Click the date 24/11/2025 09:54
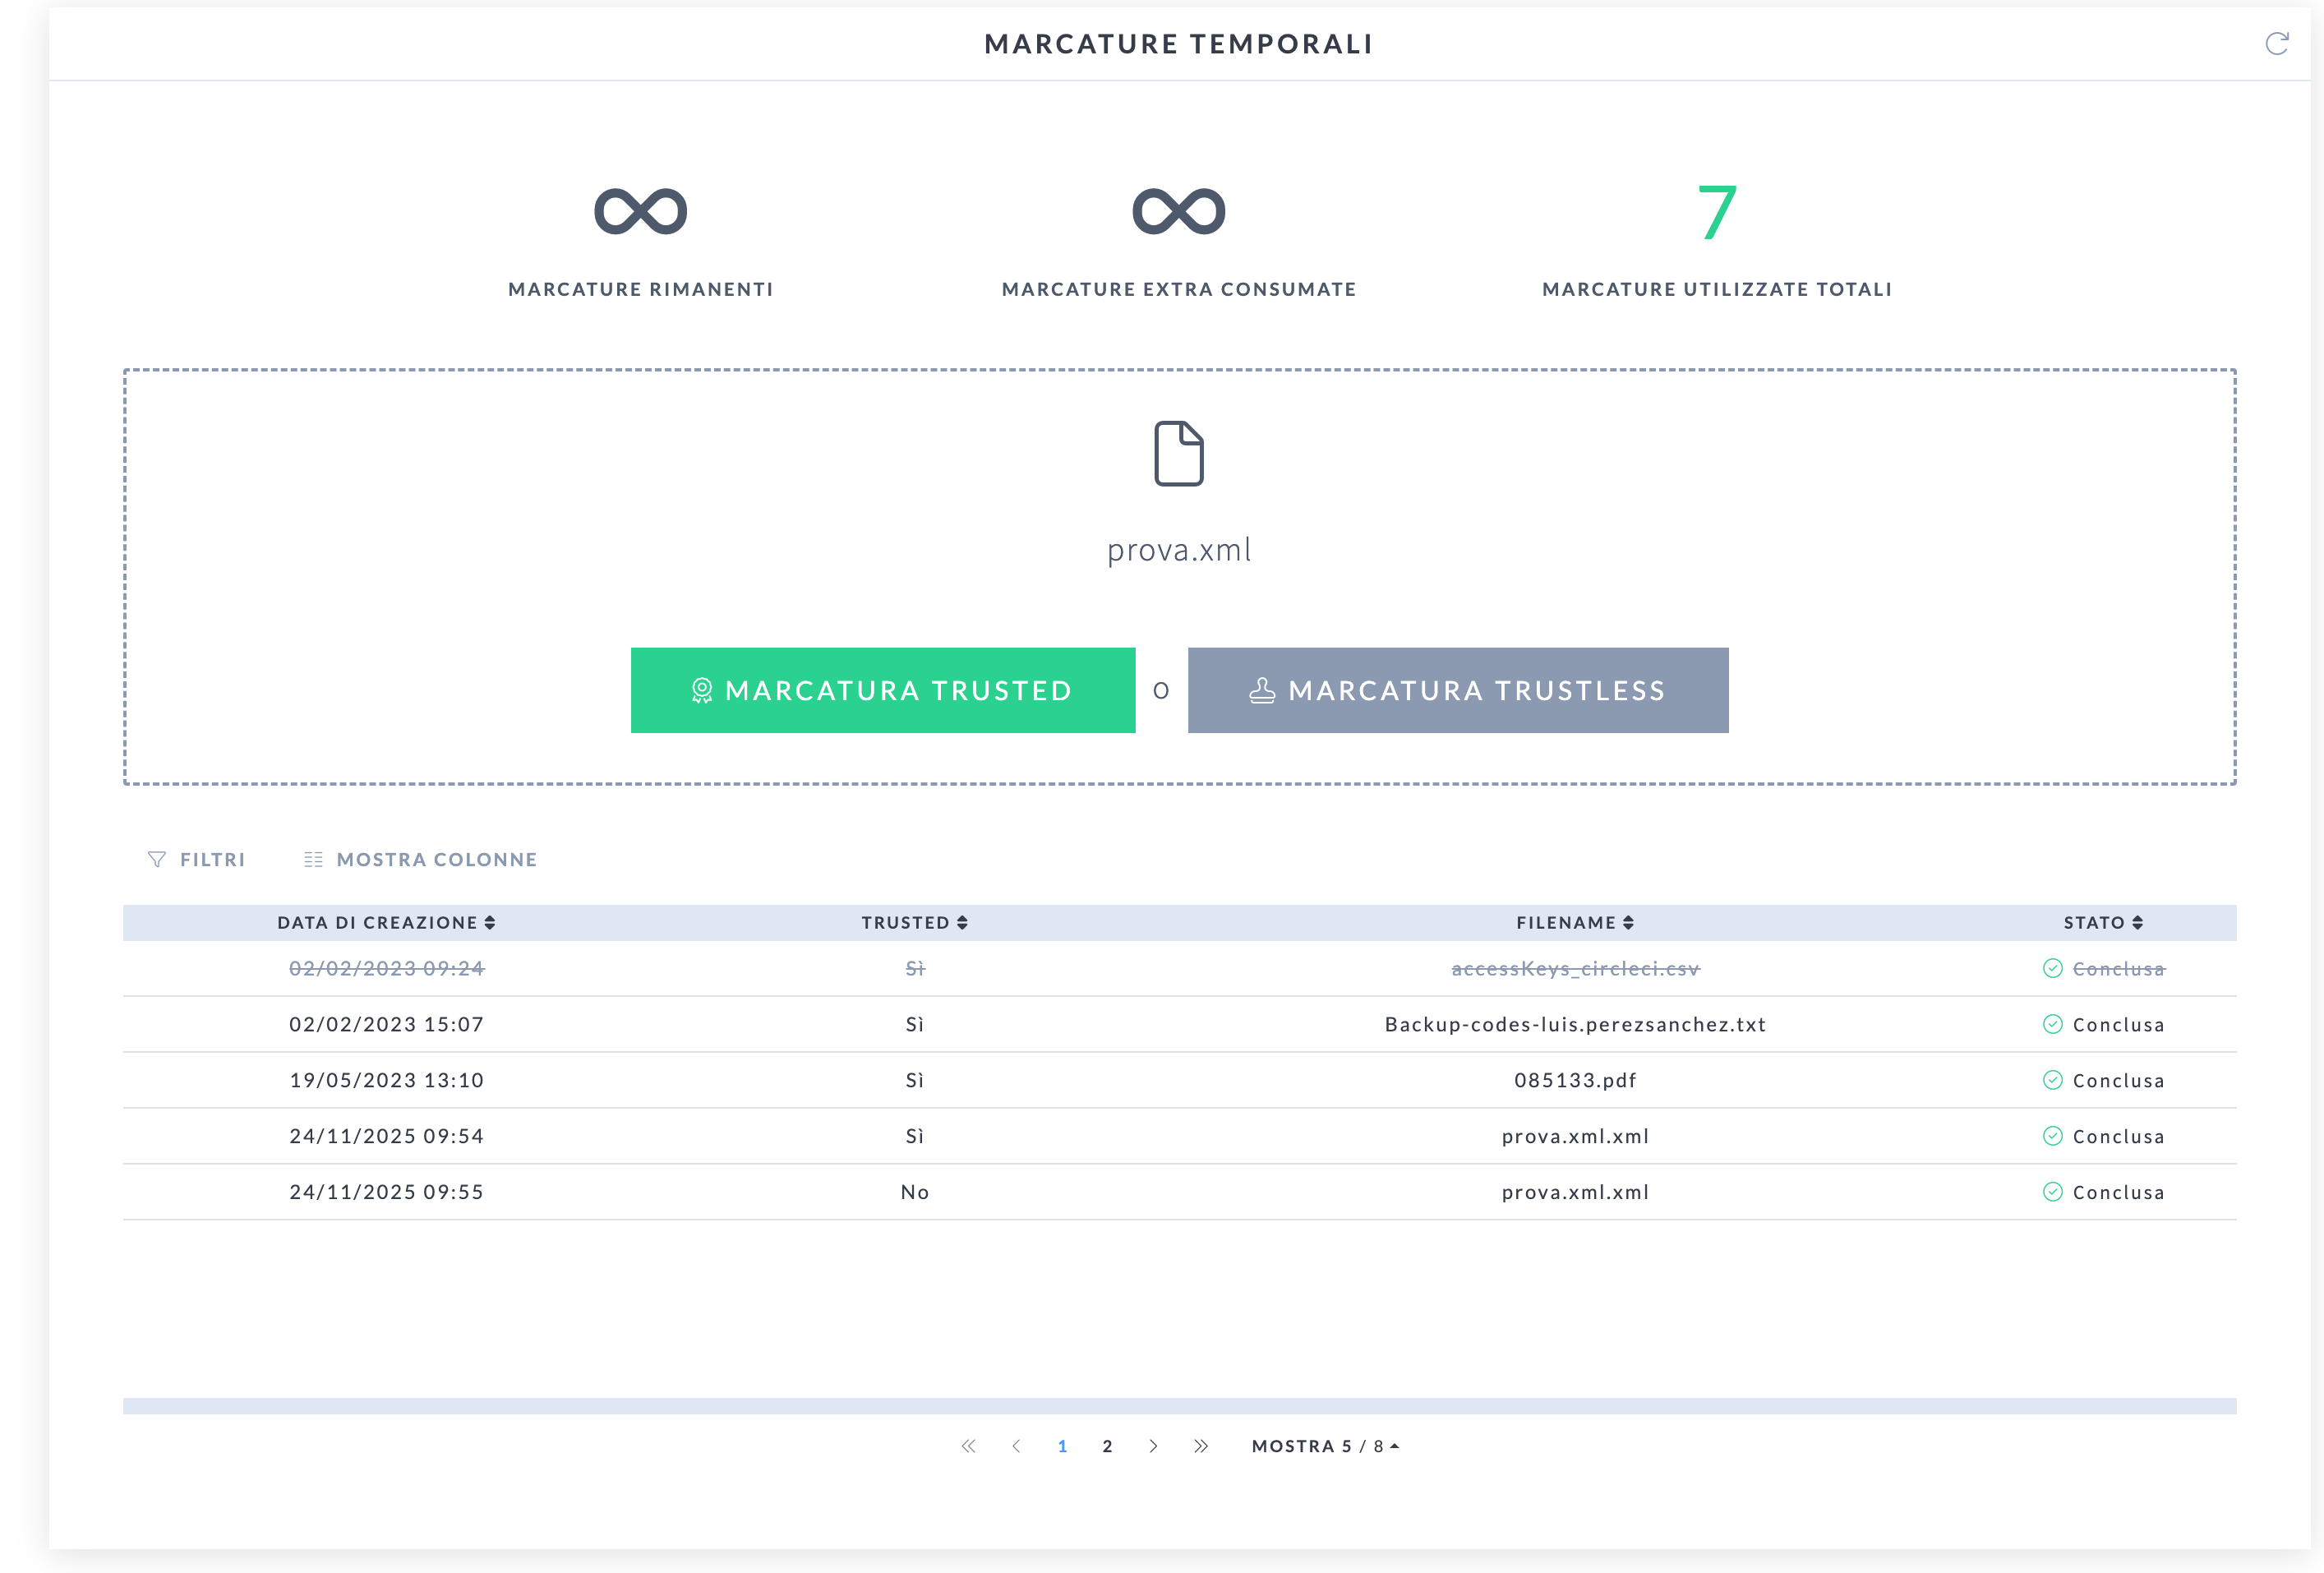Screen dimensions: 2324x1573 point(386,1136)
